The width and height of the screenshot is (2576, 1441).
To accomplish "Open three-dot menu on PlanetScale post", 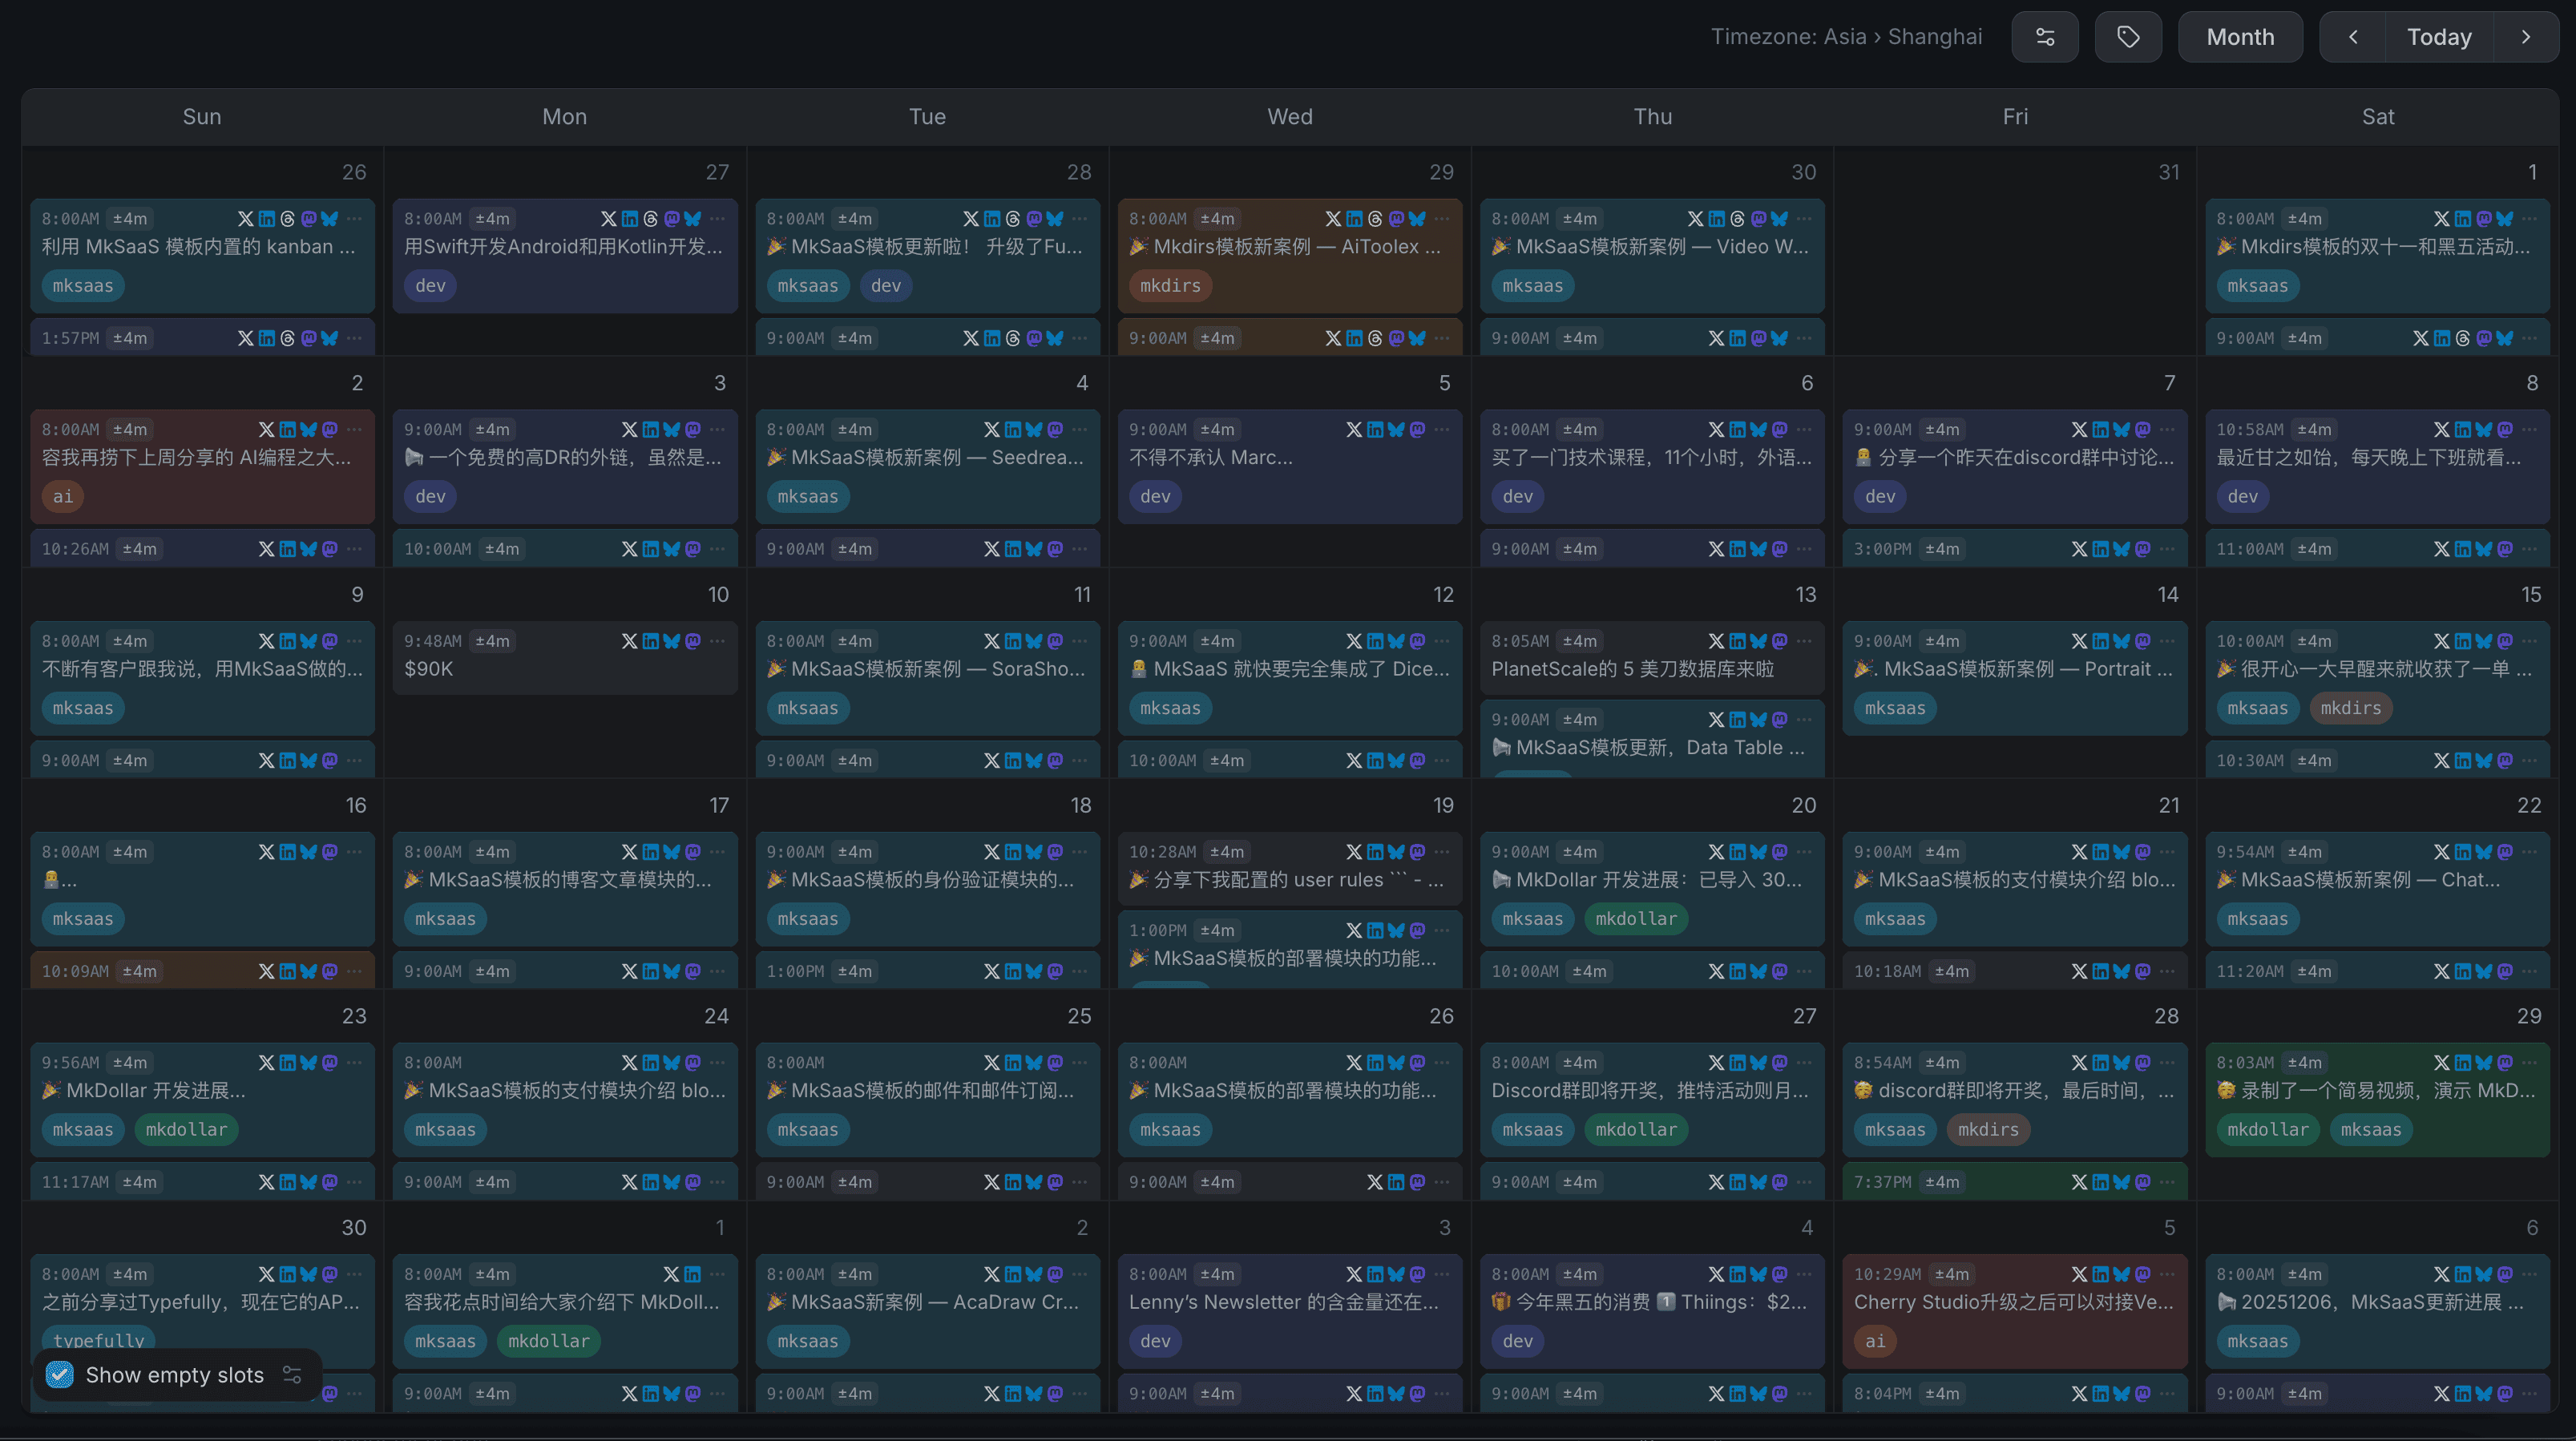I will coord(1804,641).
